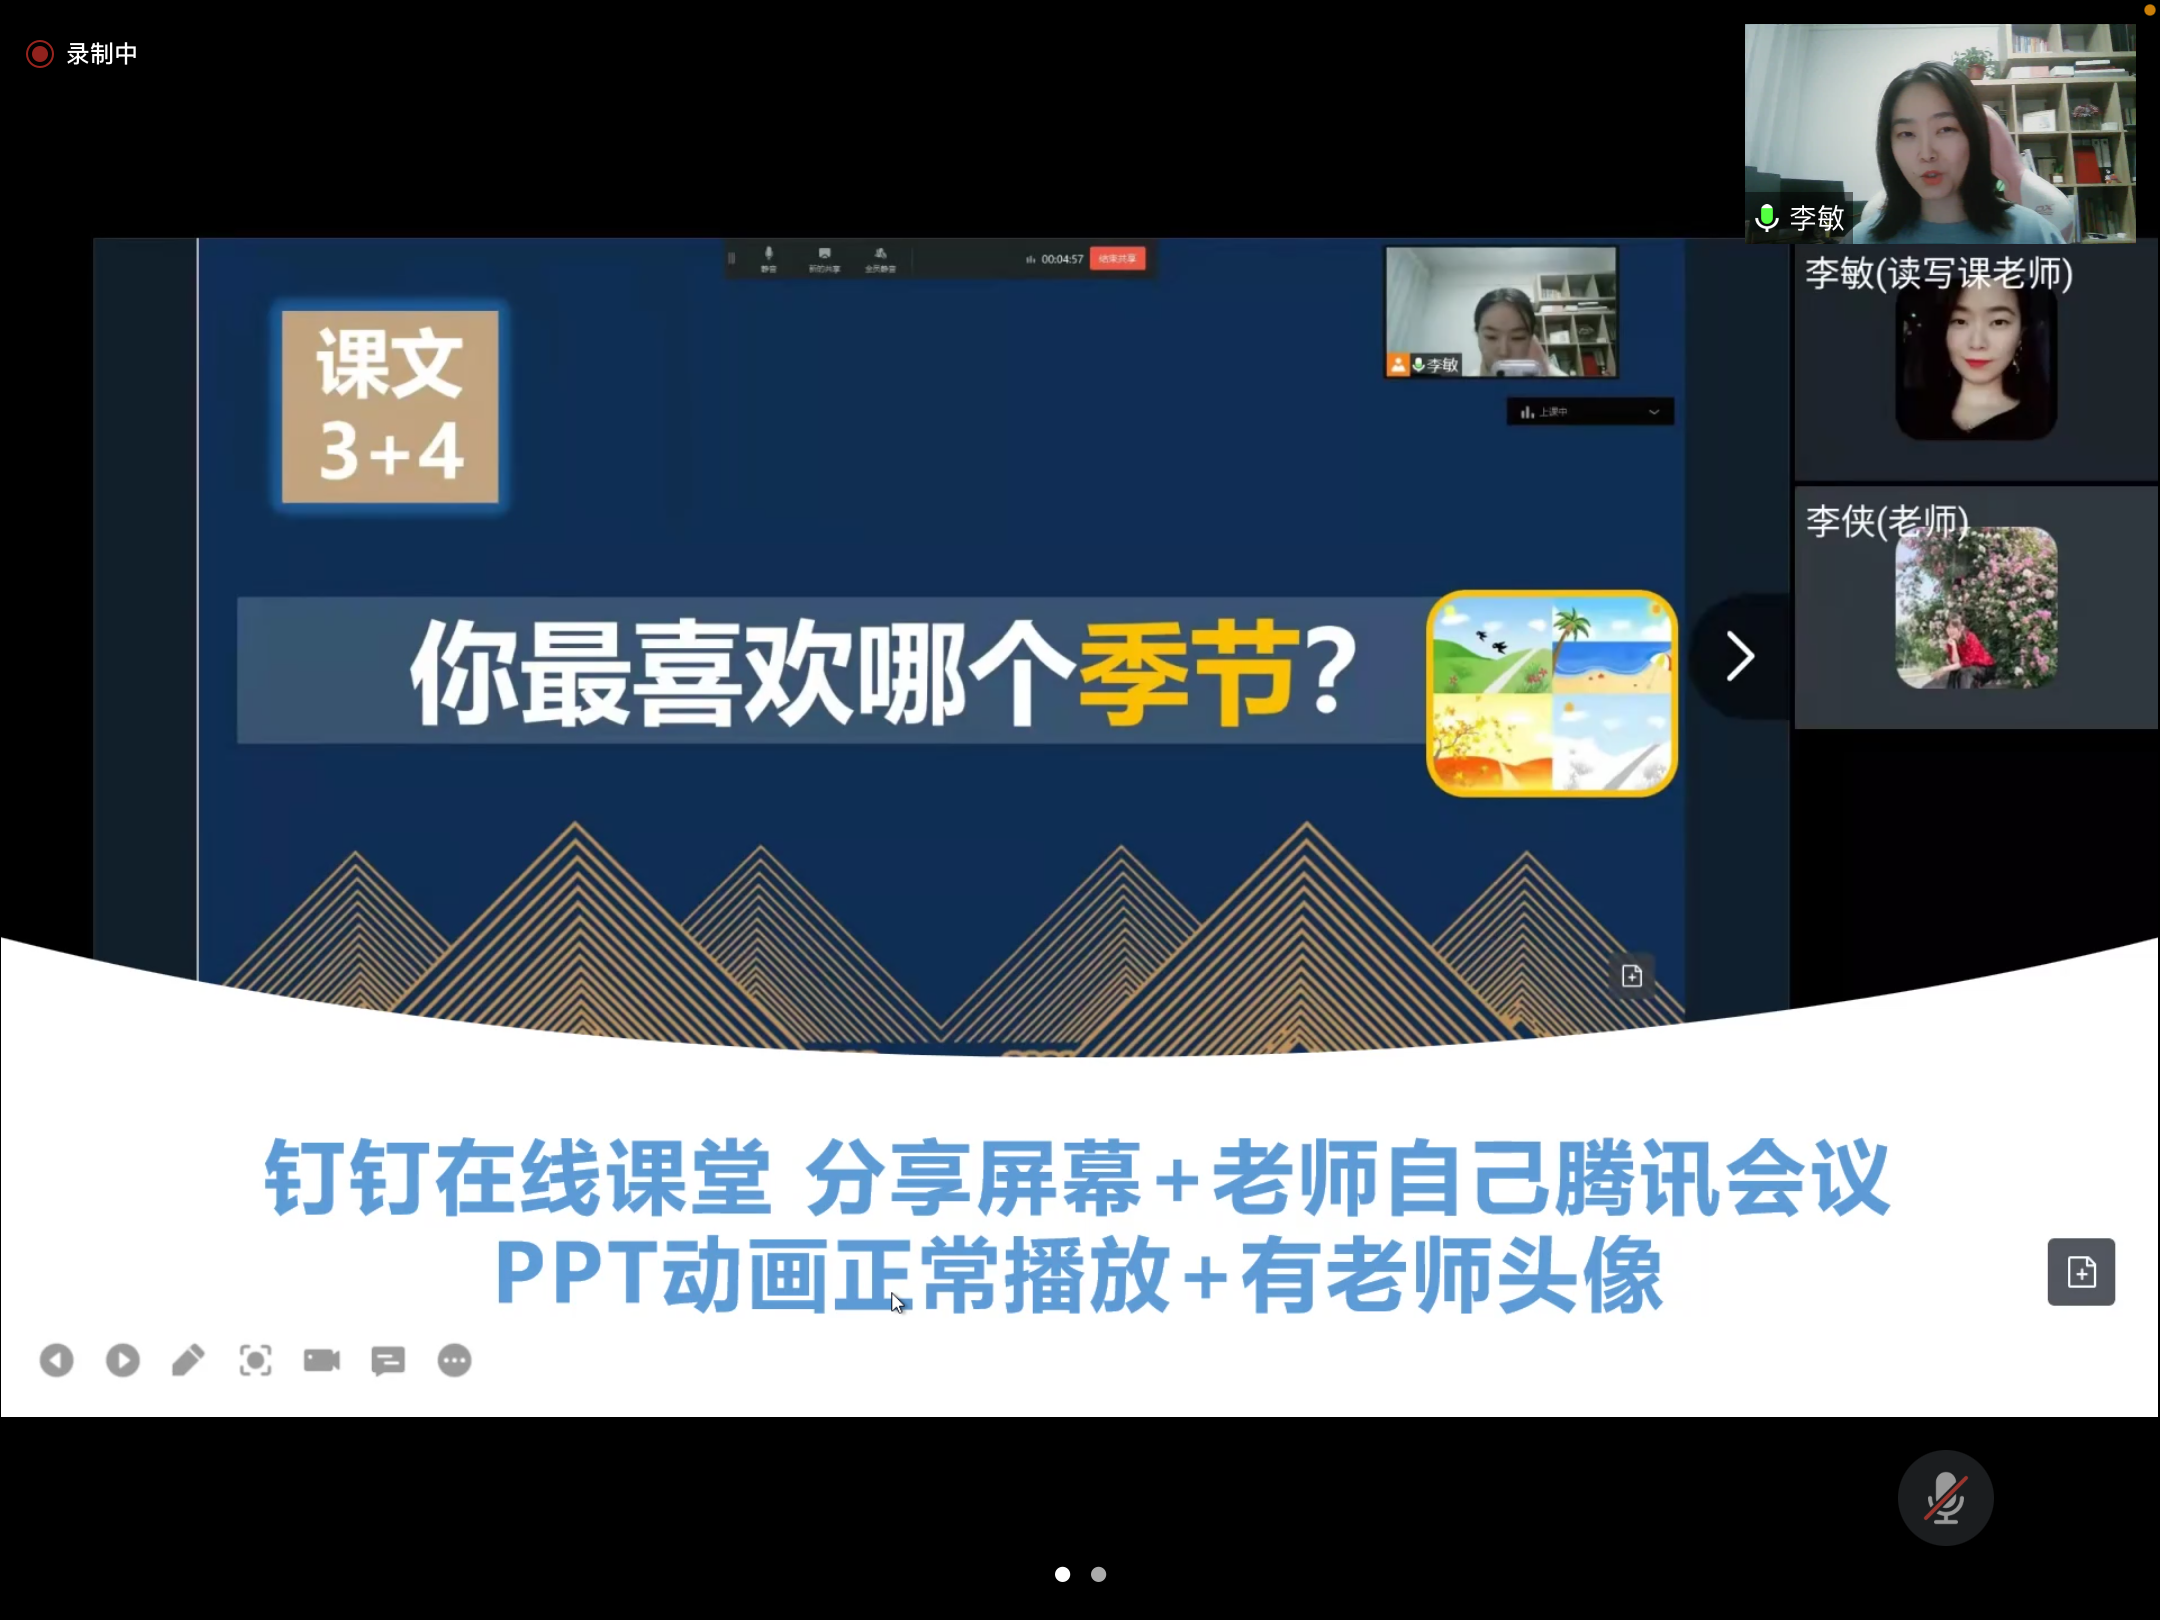Click the small add-document icon on slide
This screenshot has height=1620, width=2160.
1632,976
